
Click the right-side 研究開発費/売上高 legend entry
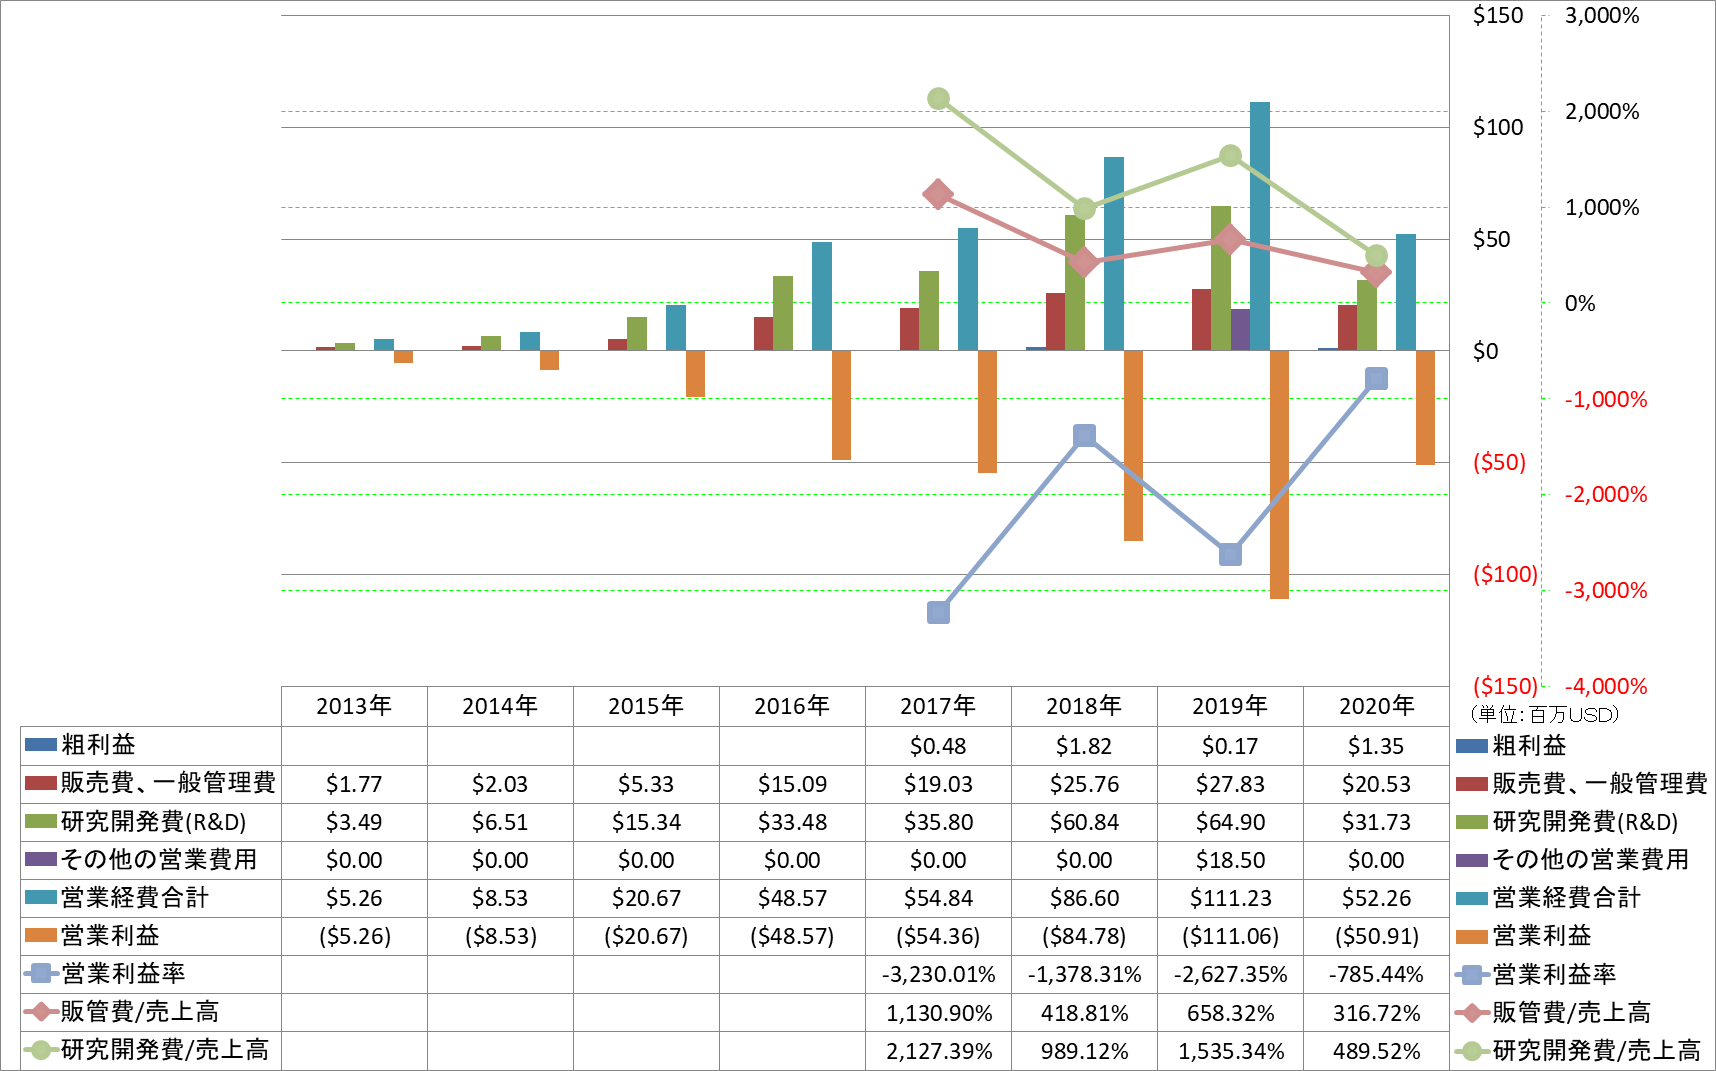click(x=1579, y=1050)
